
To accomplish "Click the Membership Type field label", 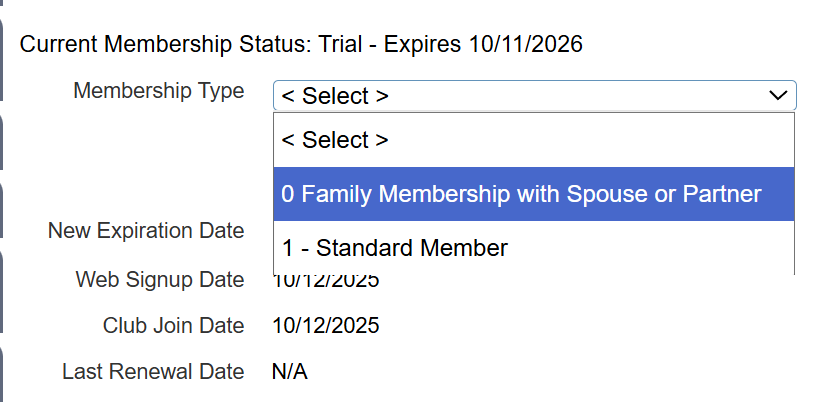I will (x=158, y=91).
